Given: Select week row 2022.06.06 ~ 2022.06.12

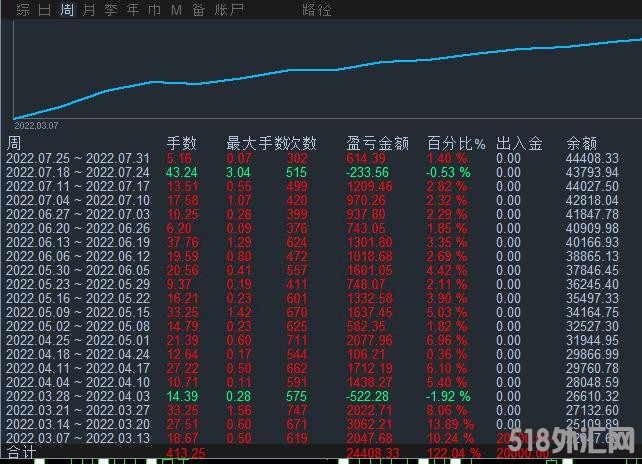Looking at the screenshot, I should coord(312,256).
